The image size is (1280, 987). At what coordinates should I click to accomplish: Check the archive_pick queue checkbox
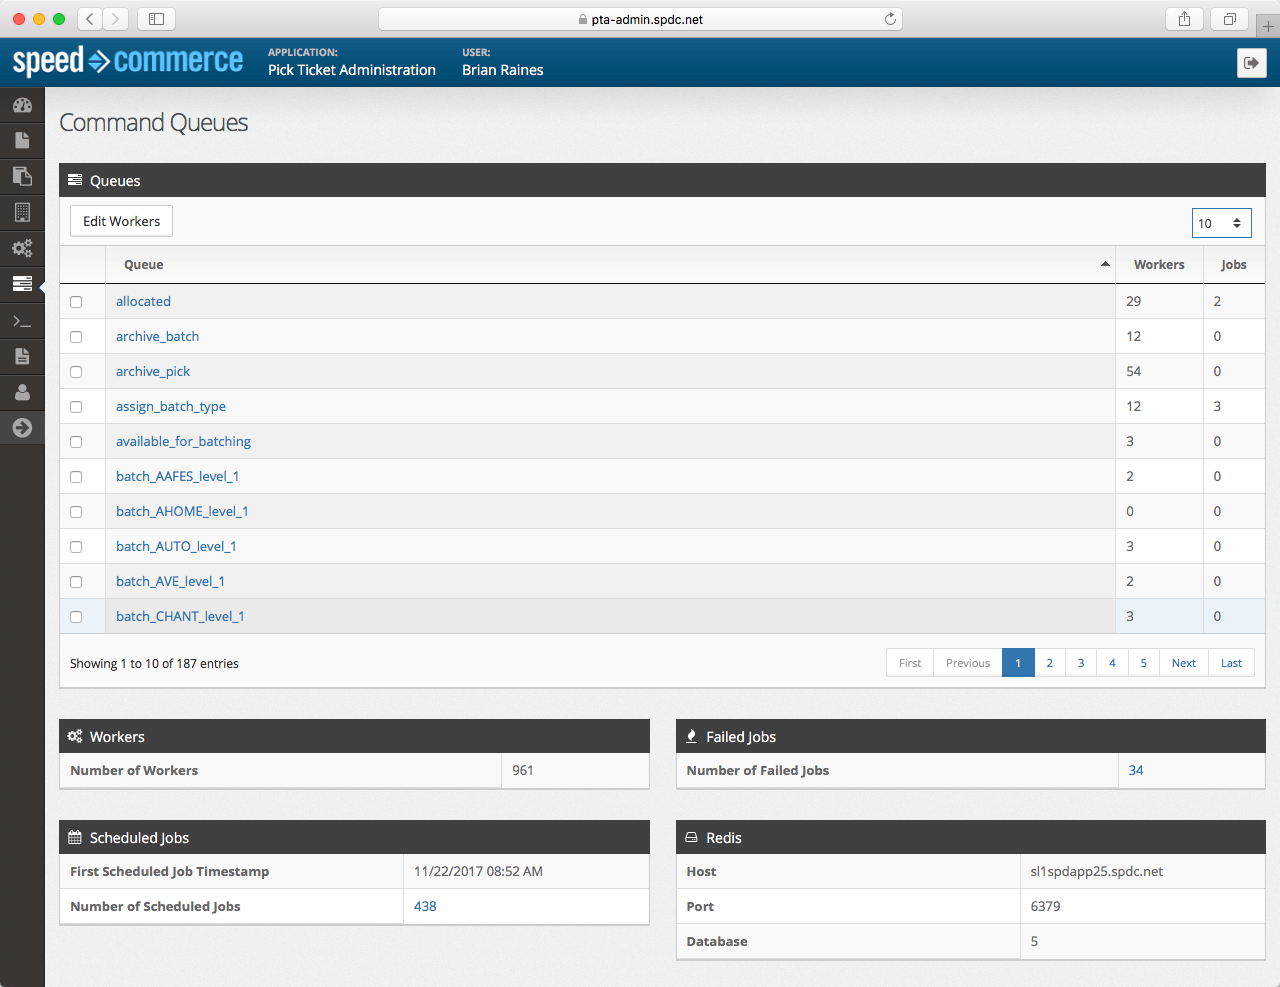(x=76, y=372)
